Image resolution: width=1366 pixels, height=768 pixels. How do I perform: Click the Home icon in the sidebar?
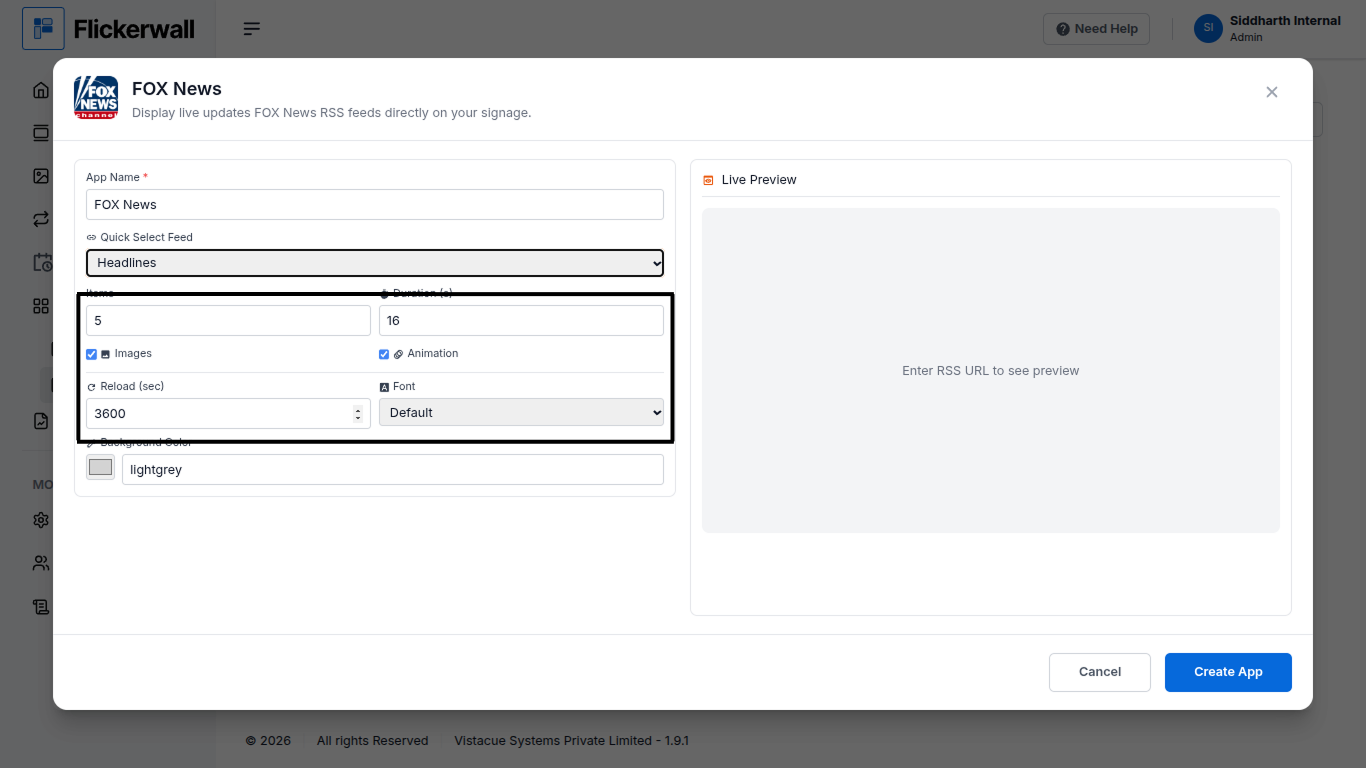coord(41,90)
